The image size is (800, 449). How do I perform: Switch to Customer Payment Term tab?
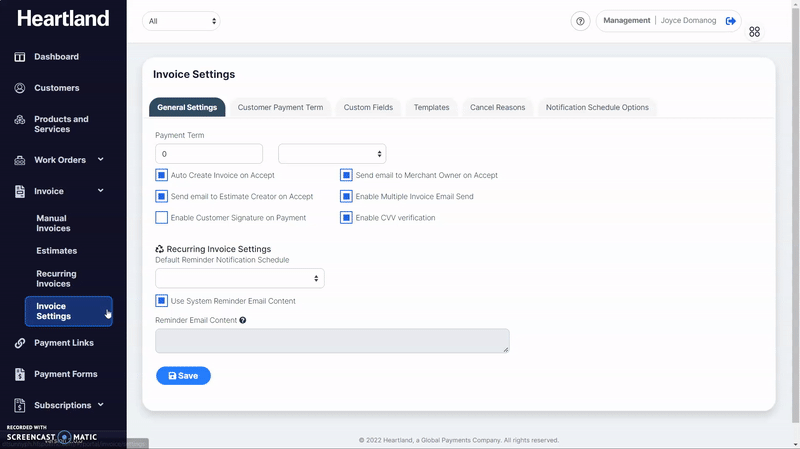click(x=280, y=108)
